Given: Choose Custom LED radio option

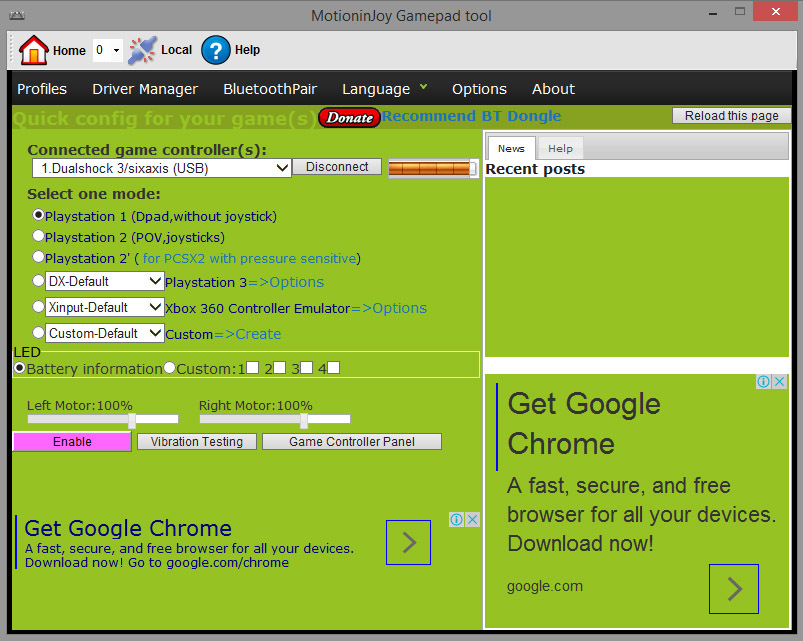Looking at the screenshot, I should pyautogui.click(x=169, y=368).
